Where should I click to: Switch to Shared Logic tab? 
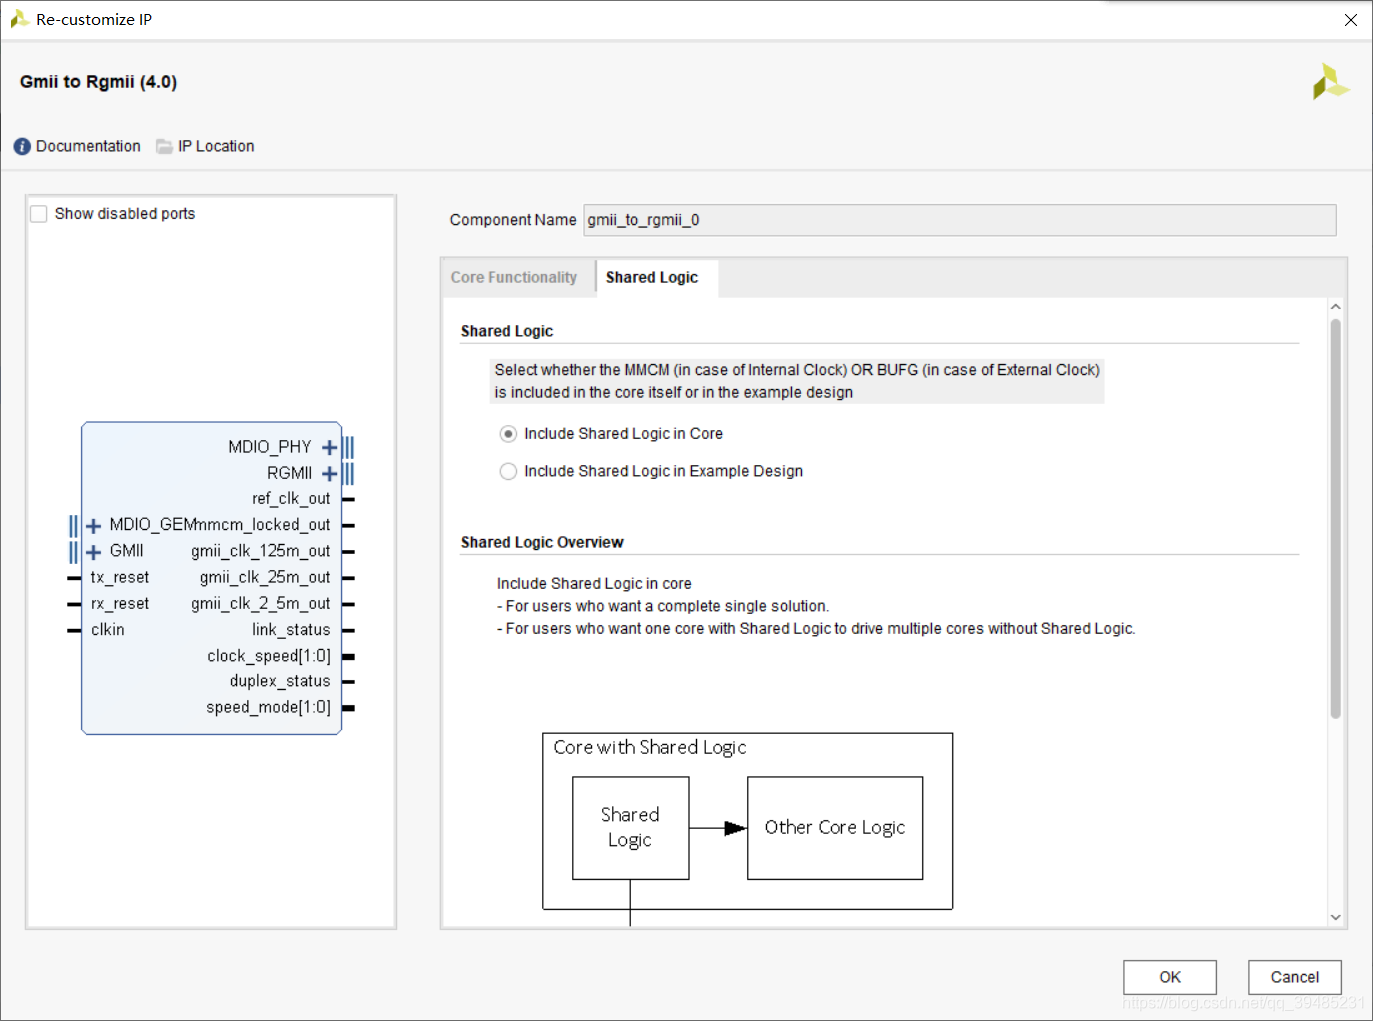[x=652, y=278]
